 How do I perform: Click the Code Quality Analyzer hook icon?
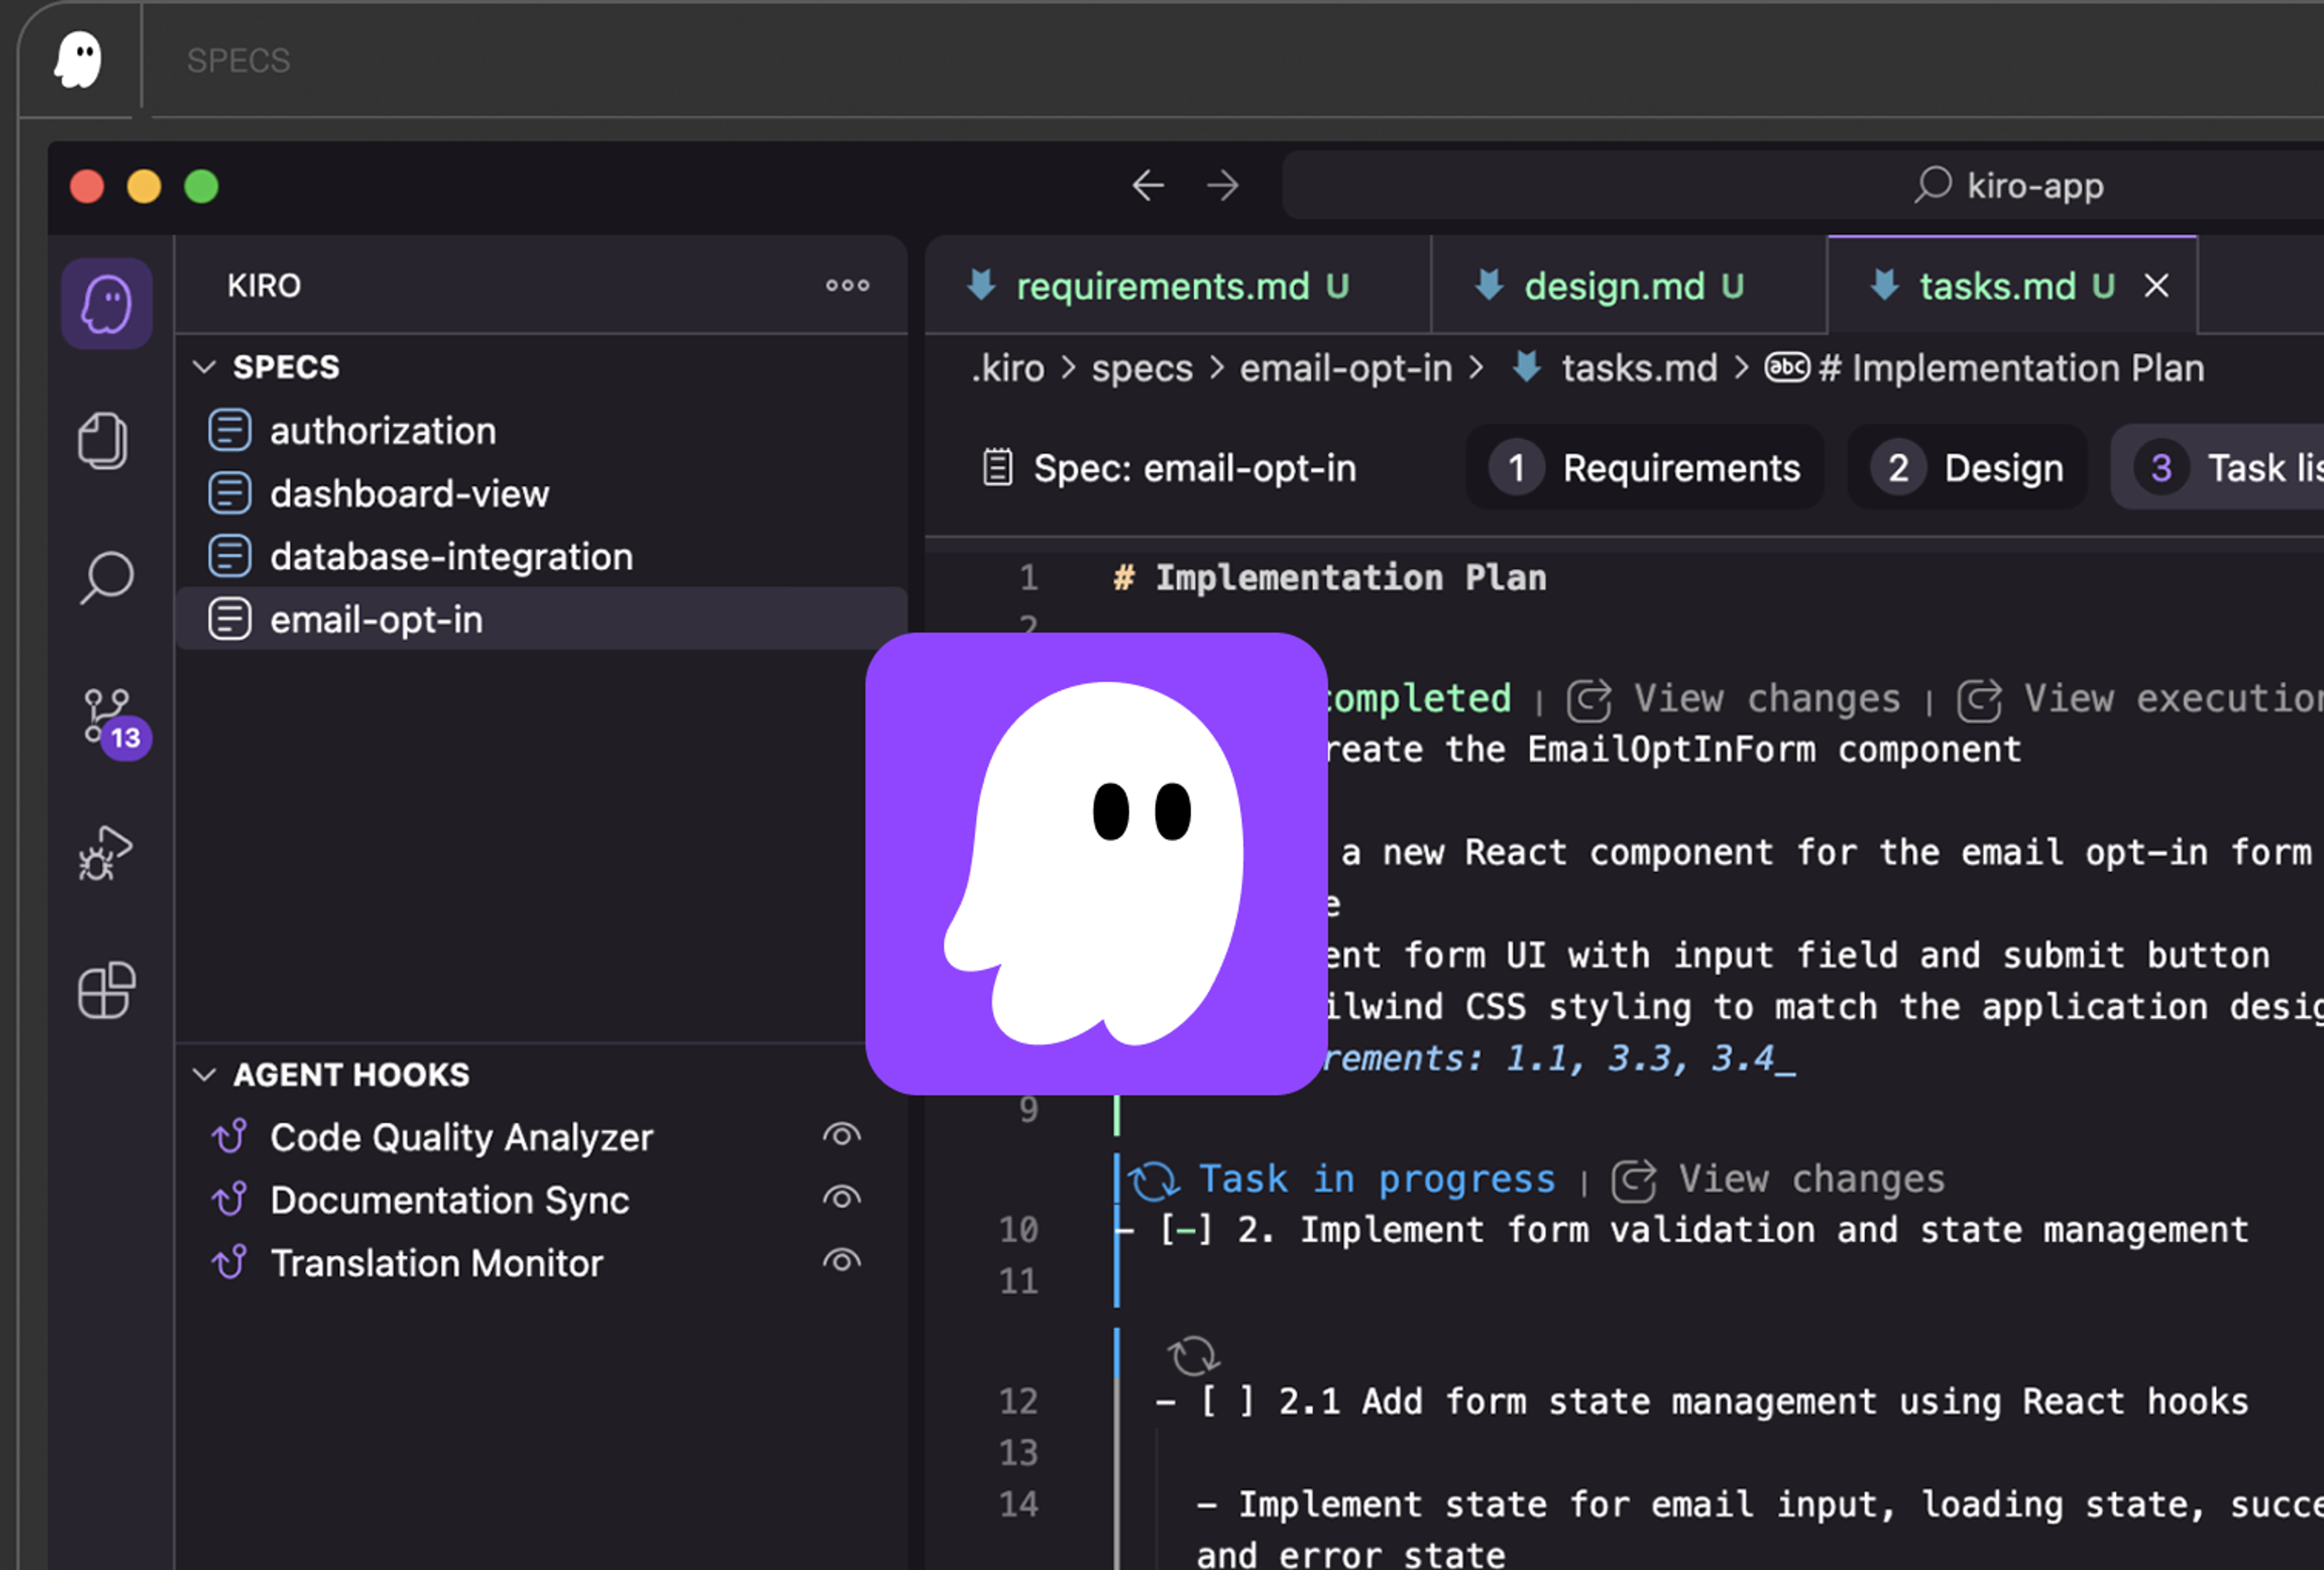point(229,1137)
